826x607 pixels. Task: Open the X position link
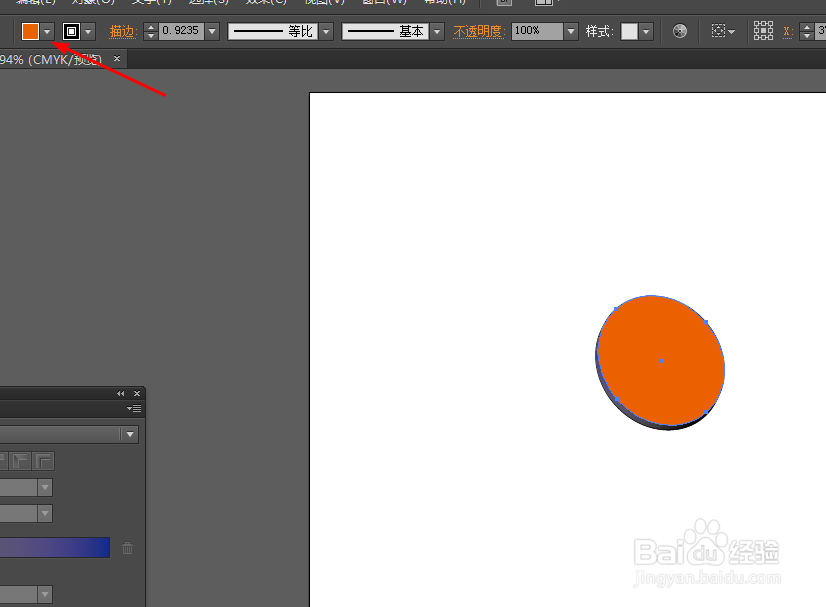pyautogui.click(x=788, y=32)
